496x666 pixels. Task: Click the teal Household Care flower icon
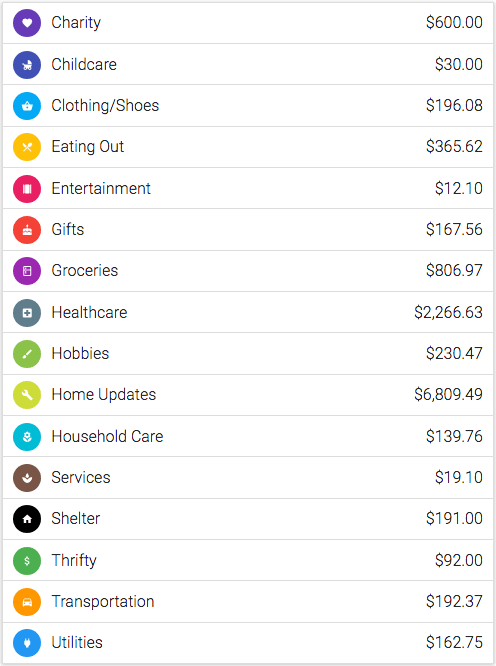27,437
